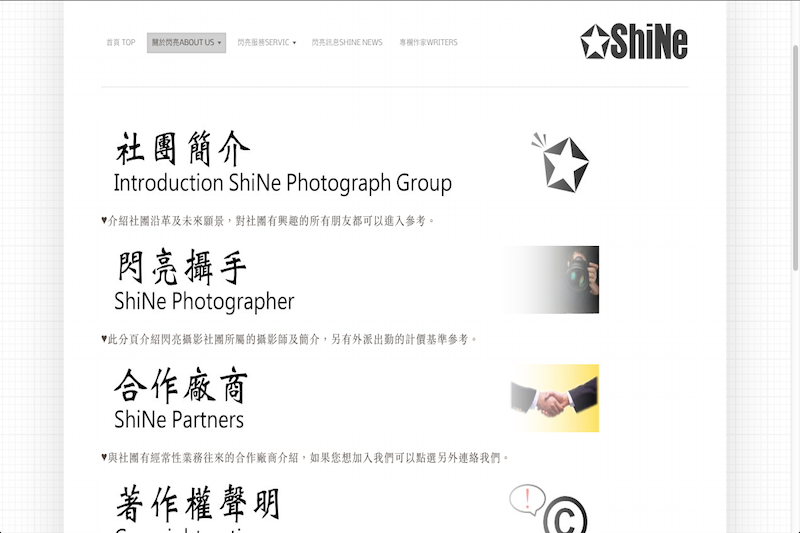Viewport: 800px width, 533px height.
Task: Click the ShiNe star logo in the header
Action: click(x=634, y=41)
